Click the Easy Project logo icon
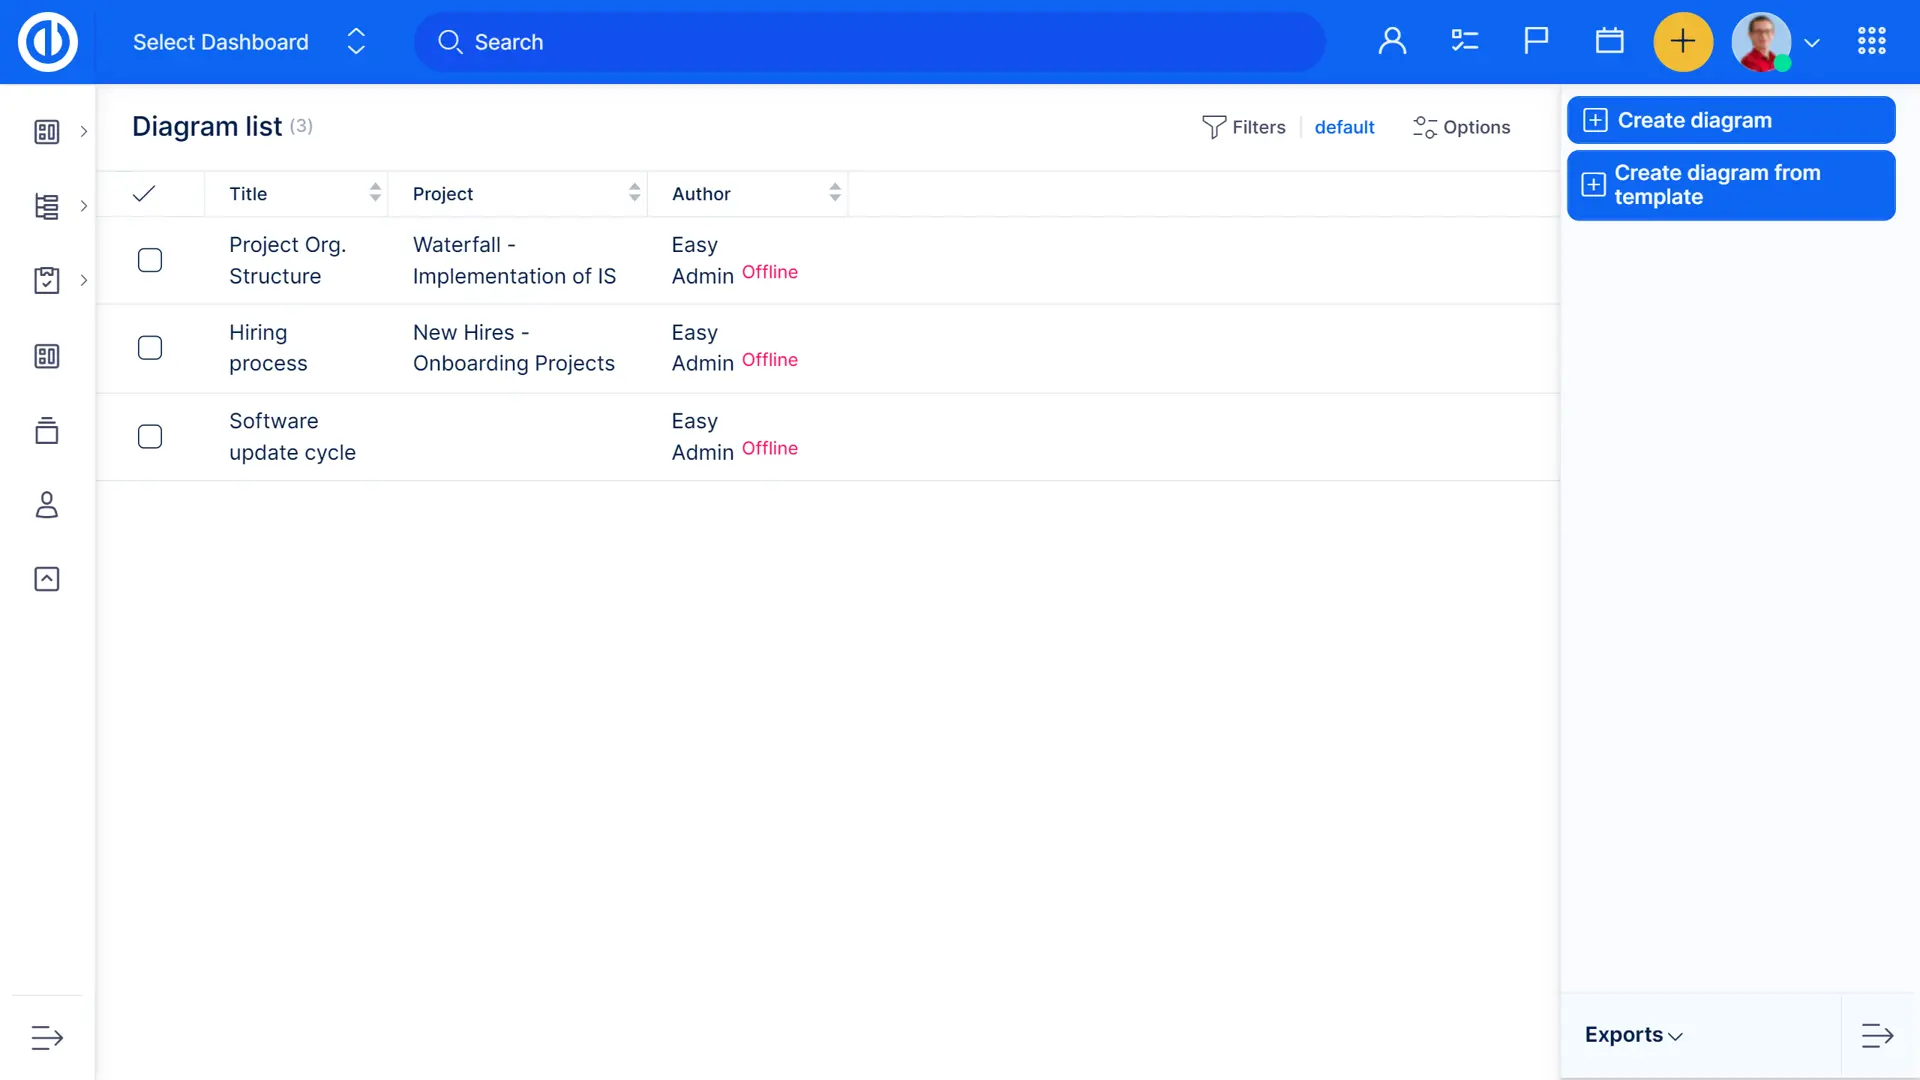This screenshot has width=1920, height=1080. [47, 42]
